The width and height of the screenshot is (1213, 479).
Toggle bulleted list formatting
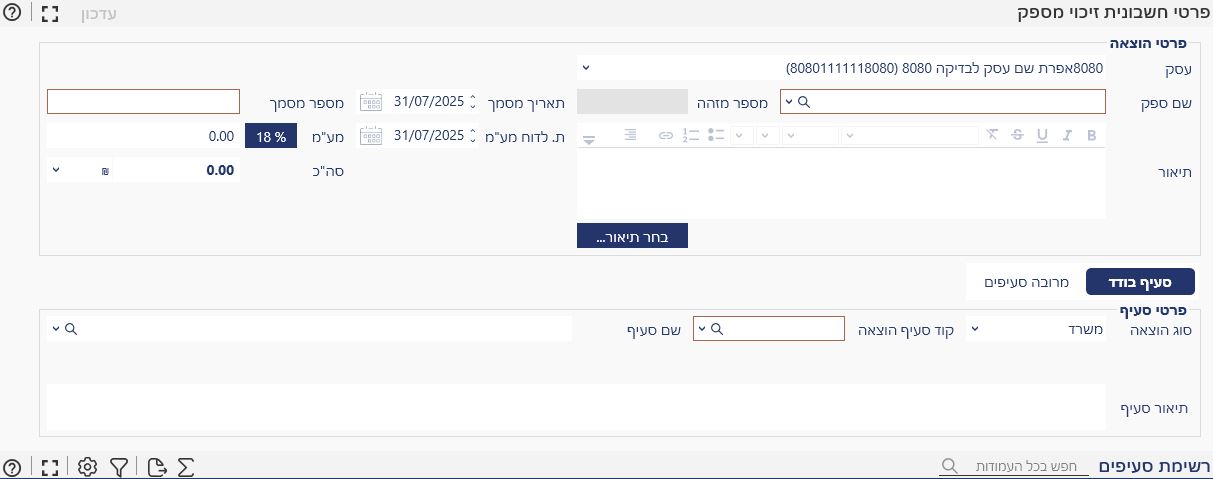(x=715, y=136)
